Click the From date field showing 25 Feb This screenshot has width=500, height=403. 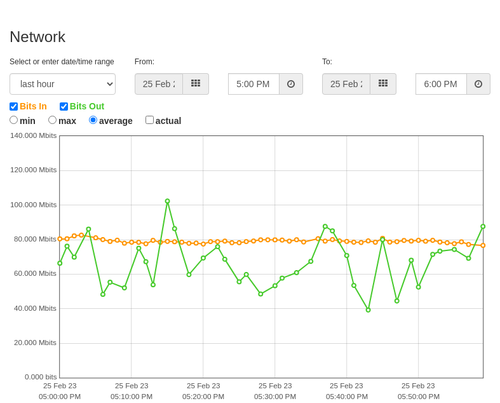click(x=159, y=84)
